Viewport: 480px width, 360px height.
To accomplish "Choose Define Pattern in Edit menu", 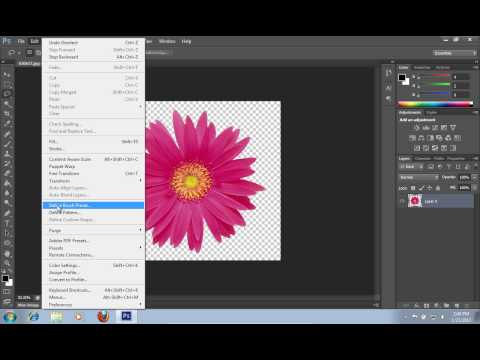I will click(93, 212).
